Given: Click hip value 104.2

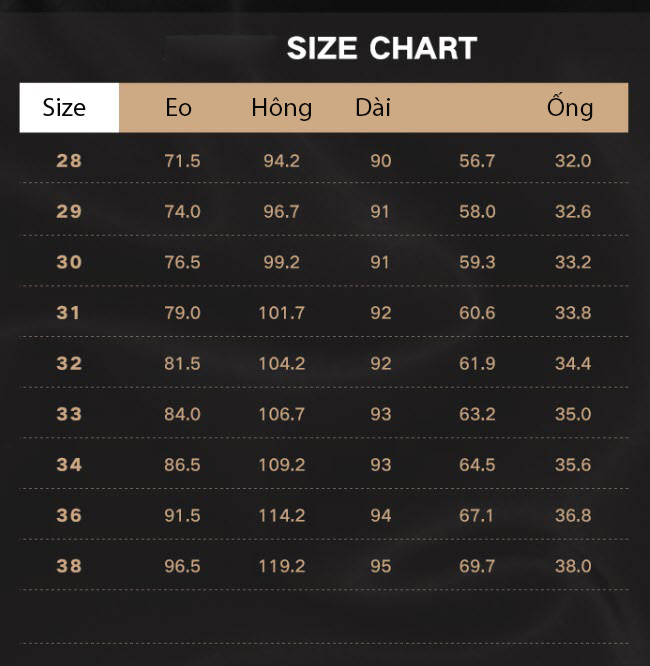Looking at the screenshot, I should [282, 364].
